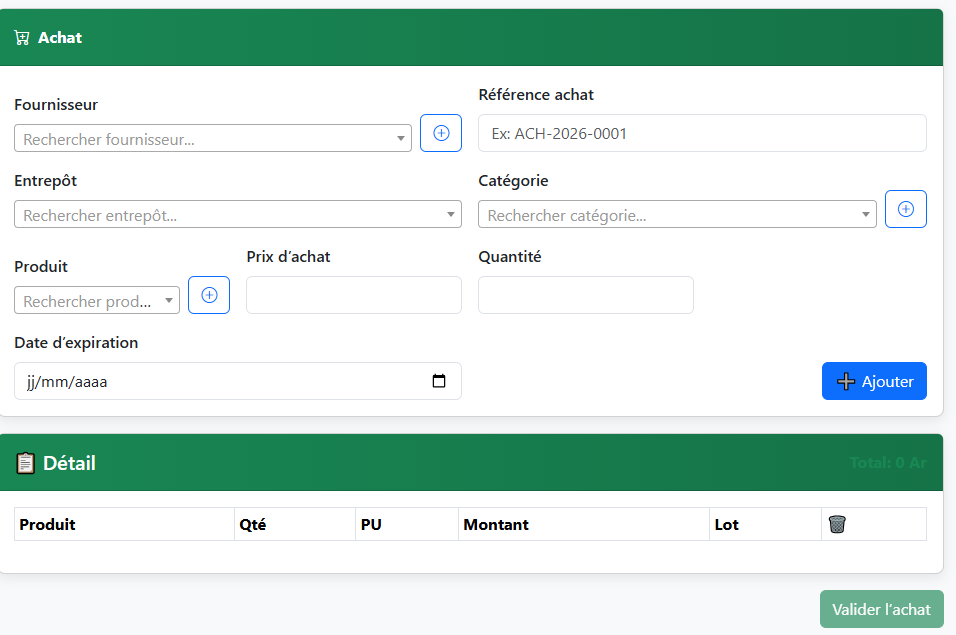Focus the Référence achat input field
This screenshot has width=956, height=635.
702,133
